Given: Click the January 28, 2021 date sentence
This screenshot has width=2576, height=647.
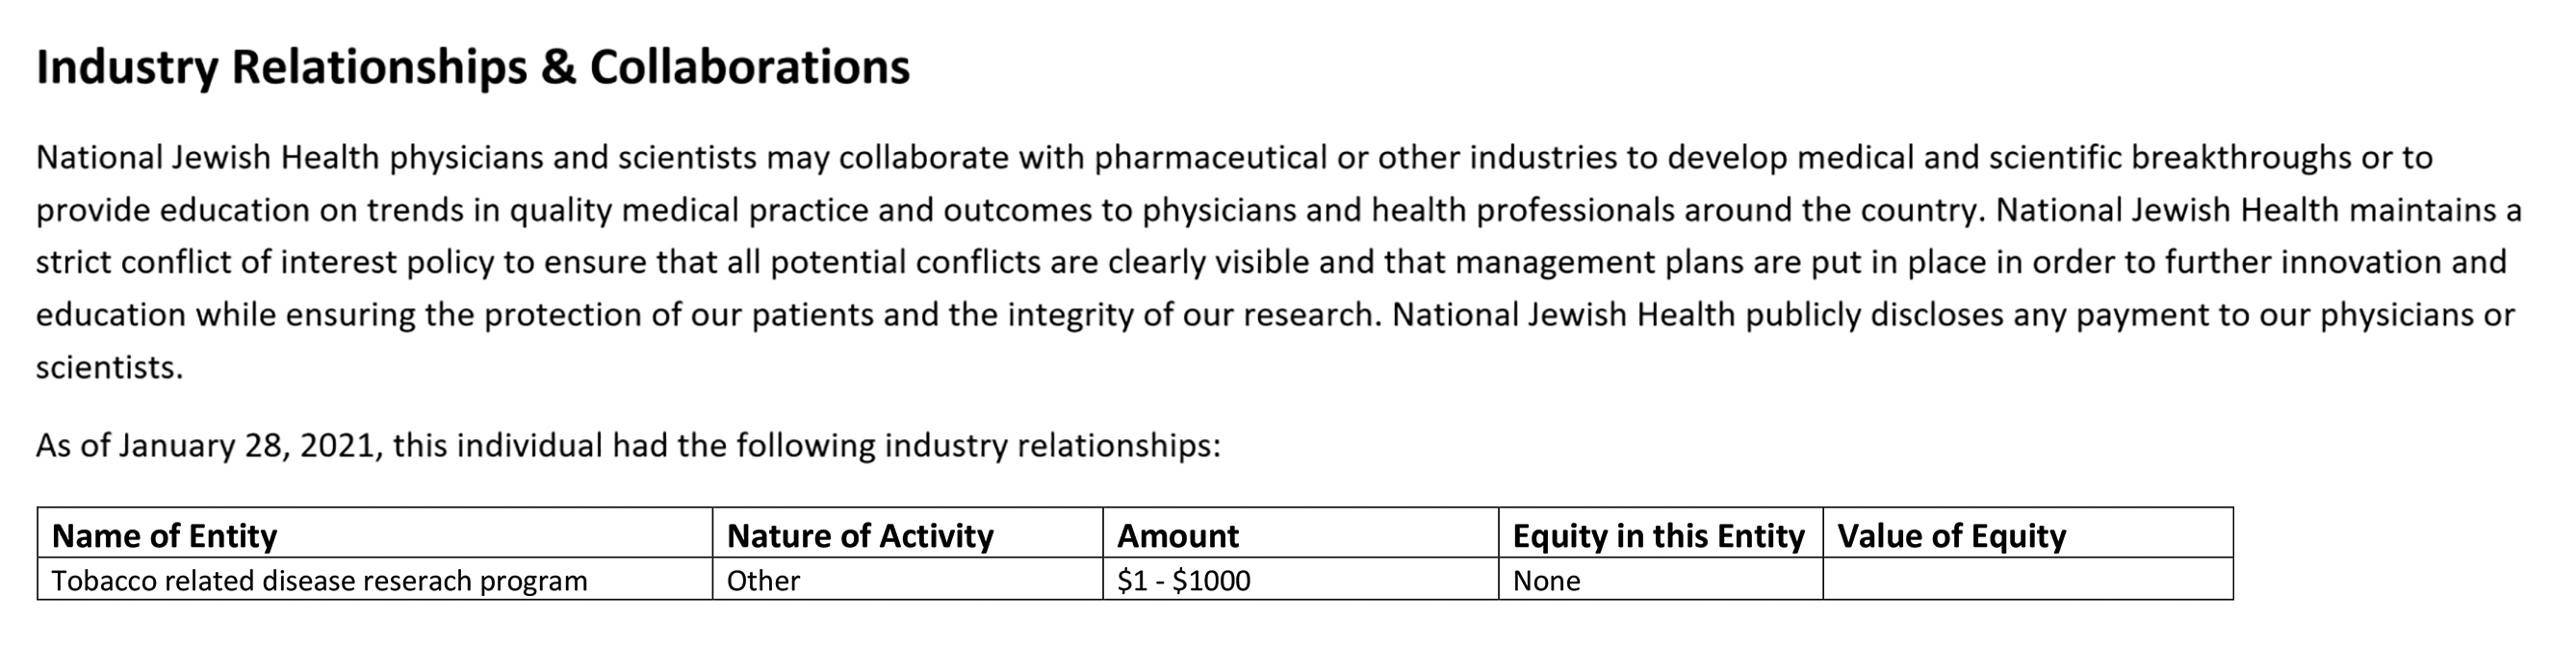Looking at the screenshot, I should (628, 445).
